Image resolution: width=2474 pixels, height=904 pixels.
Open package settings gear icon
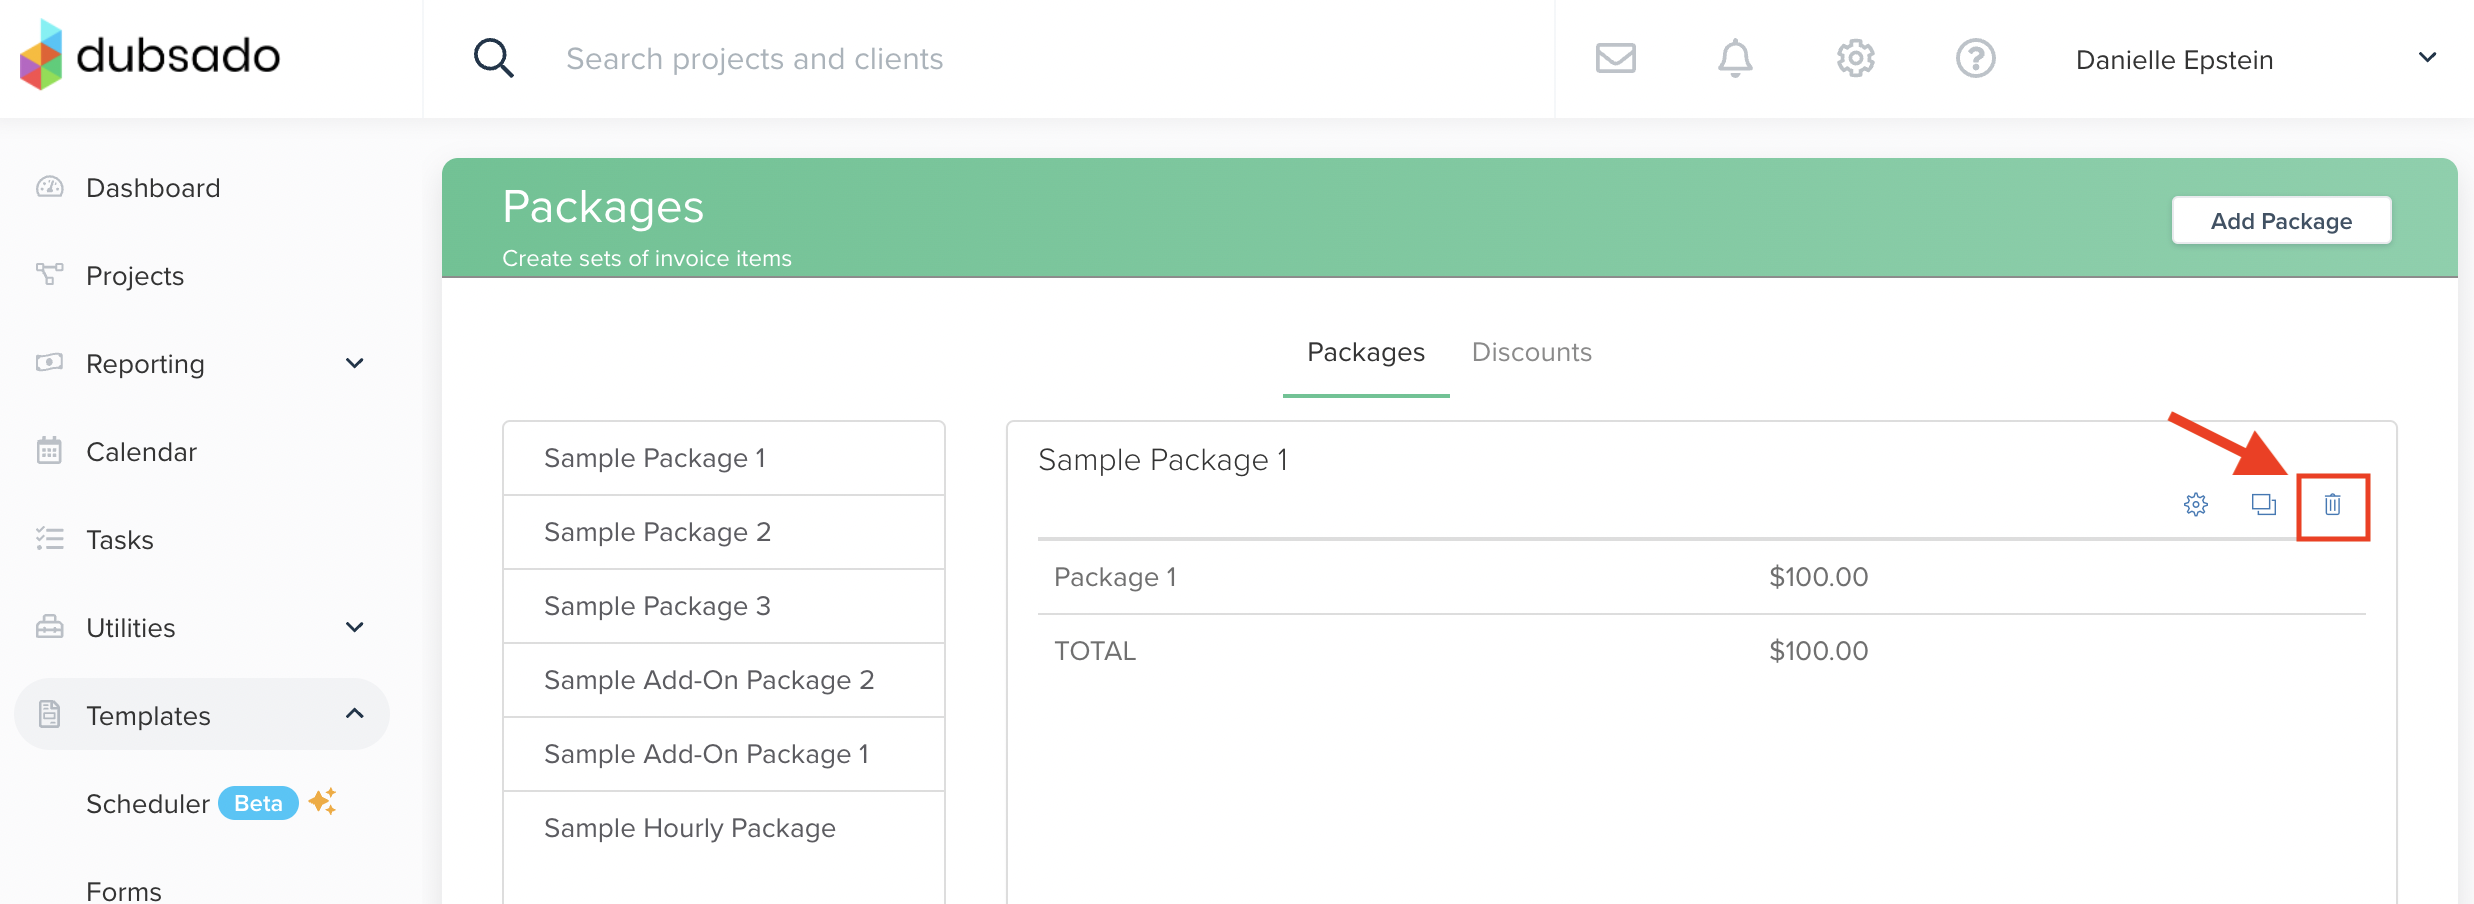[x=2195, y=505]
